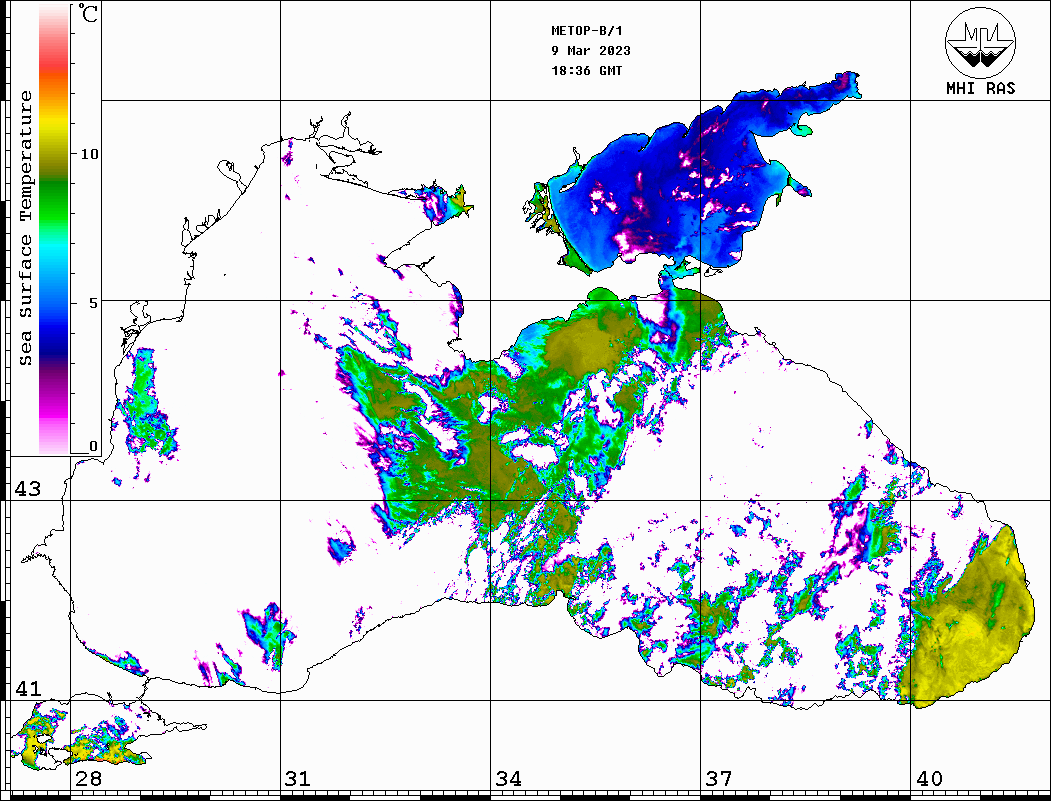The width and height of the screenshot is (1051, 801).
Task: Click the longitude label '34'
Action: pyautogui.click(x=508, y=779)
